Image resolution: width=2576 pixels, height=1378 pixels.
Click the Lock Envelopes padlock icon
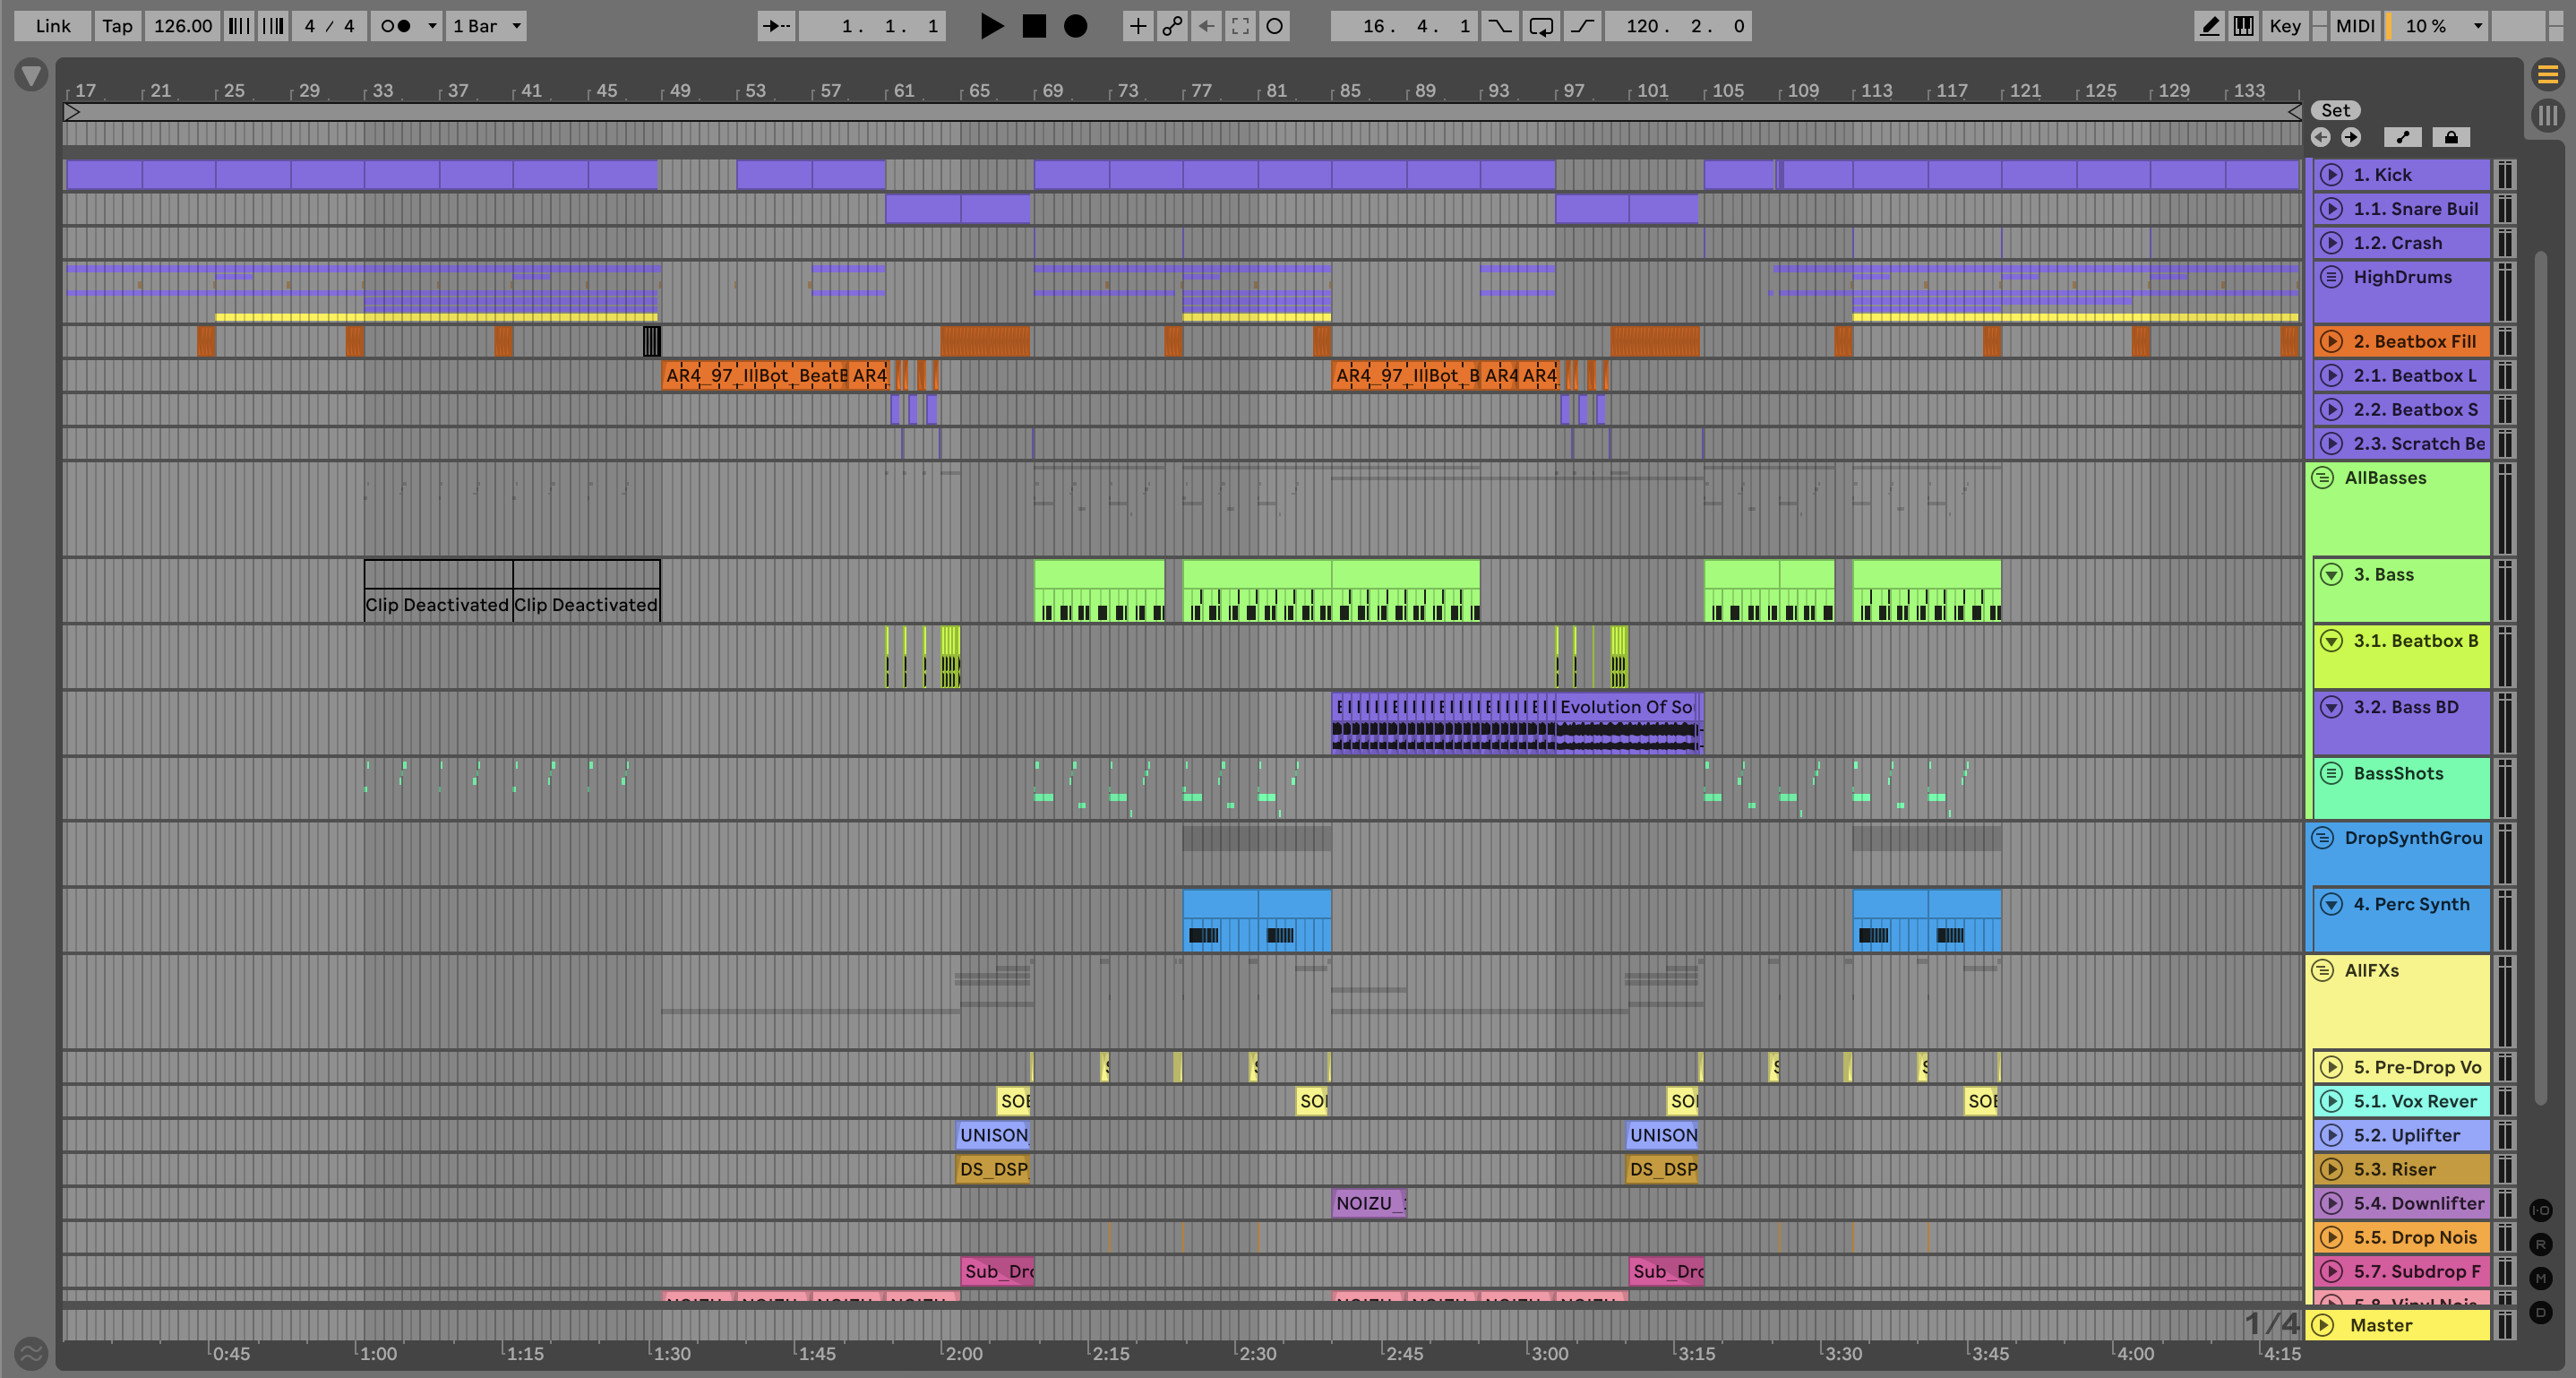click(2451, 137)
